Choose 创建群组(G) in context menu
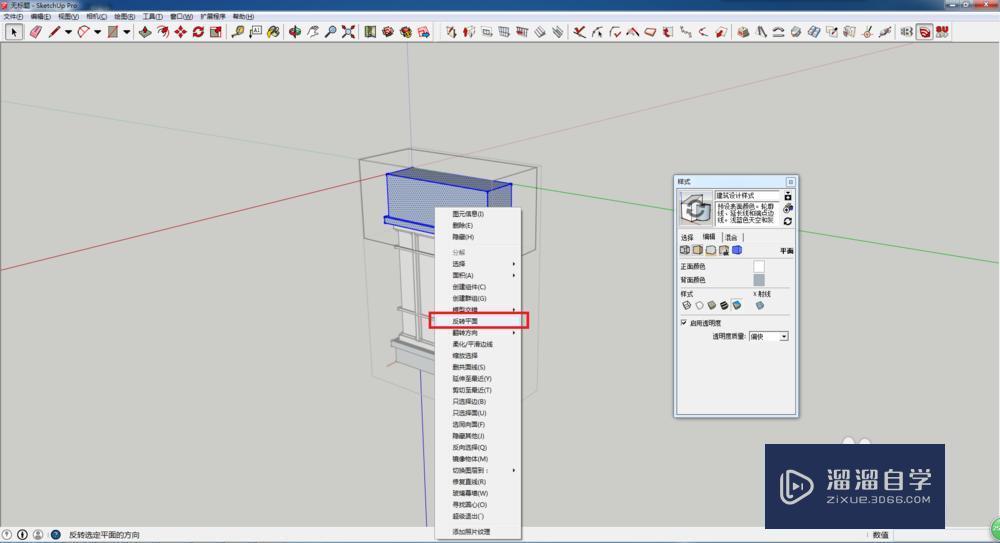The height and width of the screenshot is (543, 1000). (x=478, y=298)
